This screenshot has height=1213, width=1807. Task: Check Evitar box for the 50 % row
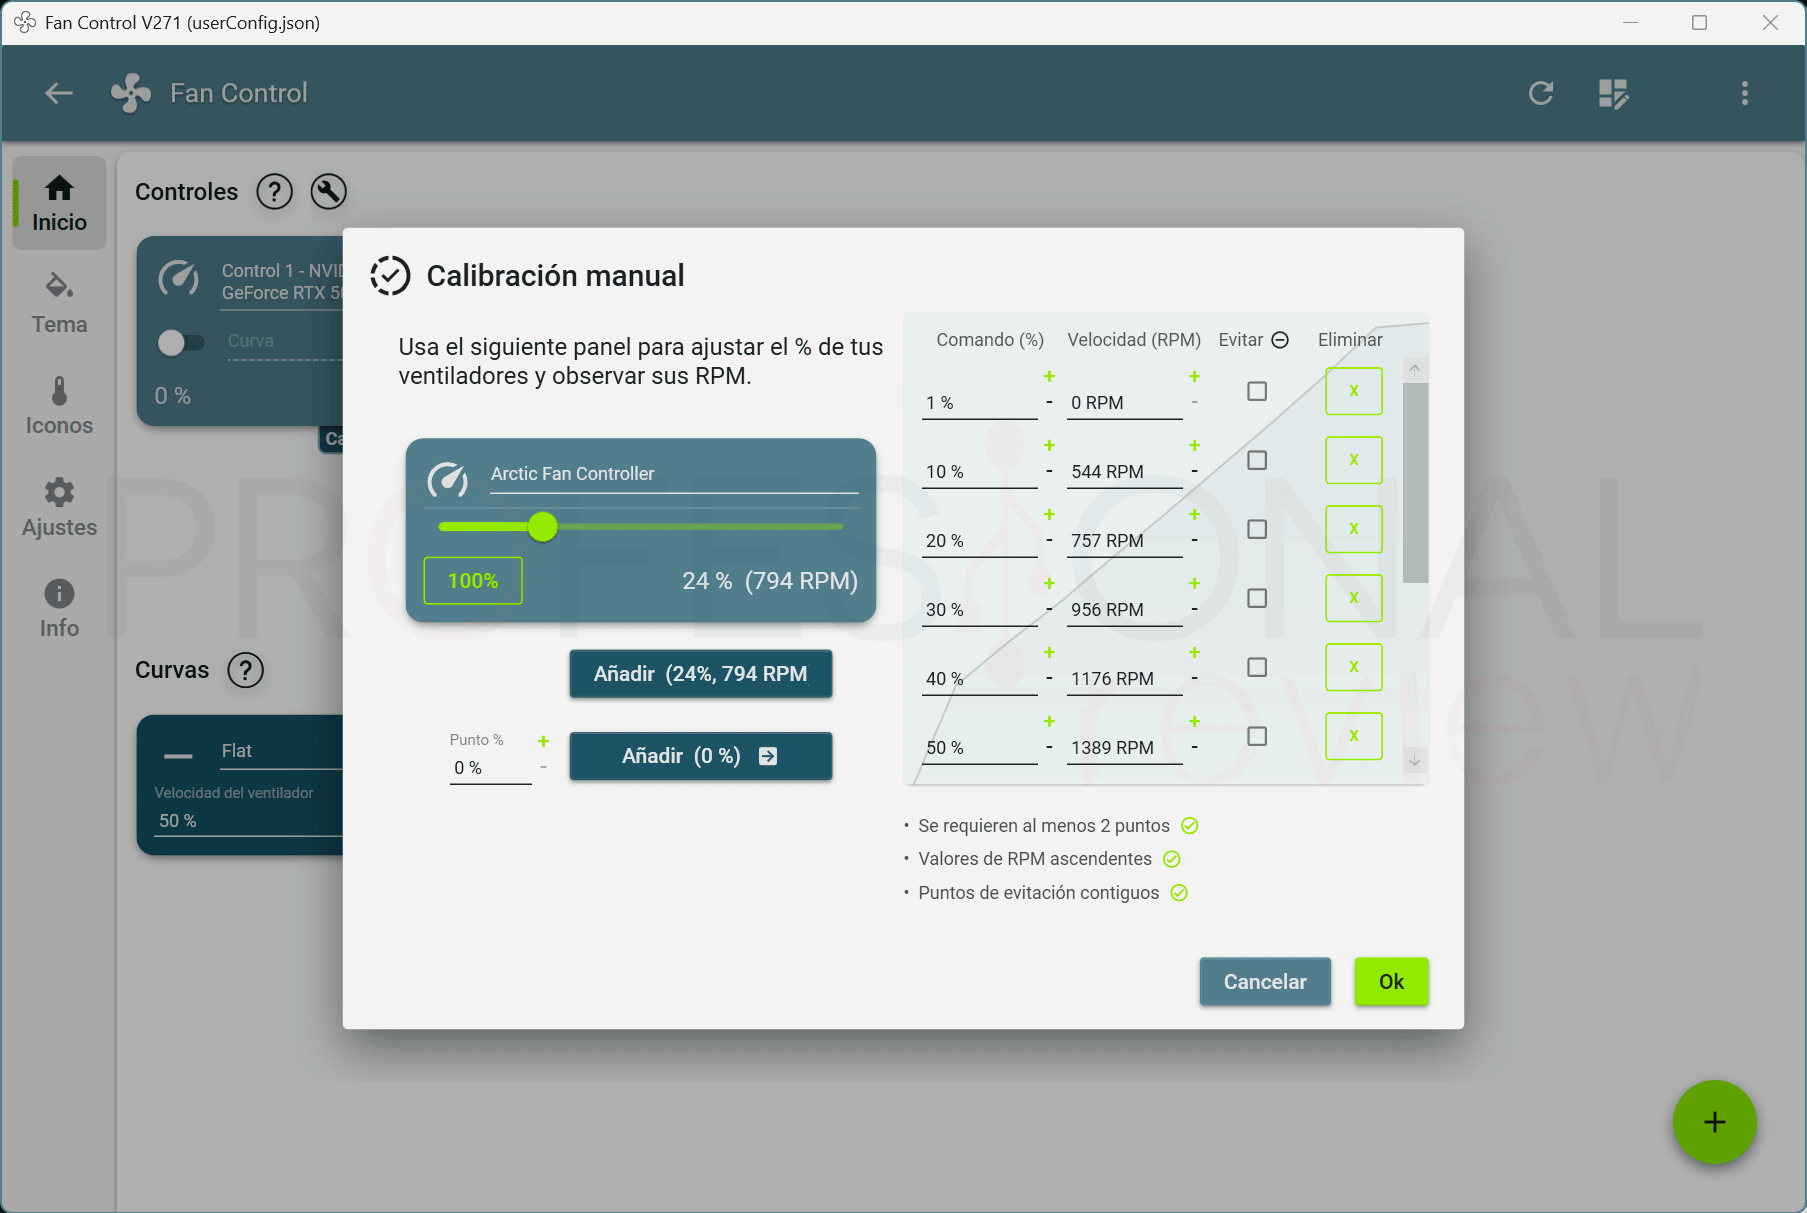coord(1257,736)
